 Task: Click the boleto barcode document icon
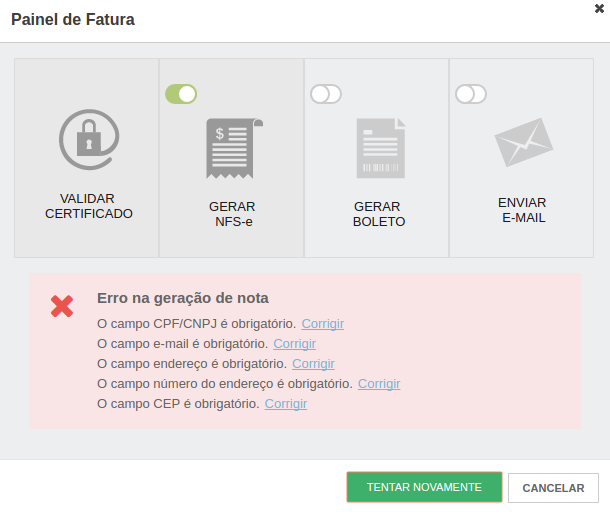(x=380, y=148)
